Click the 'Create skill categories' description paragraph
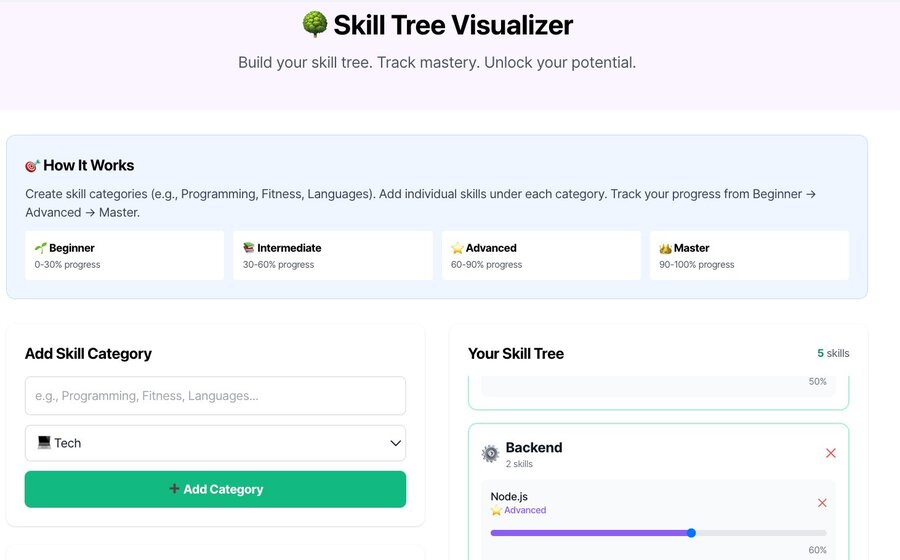 (420, 203)
